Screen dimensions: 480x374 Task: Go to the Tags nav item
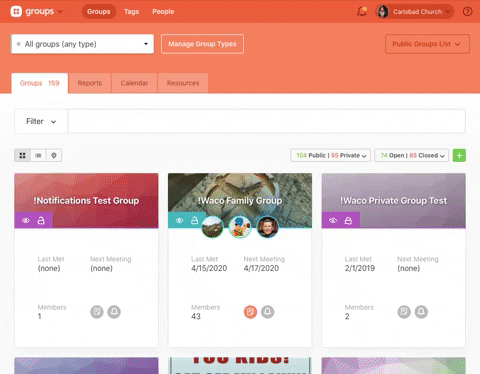[131, 12]
